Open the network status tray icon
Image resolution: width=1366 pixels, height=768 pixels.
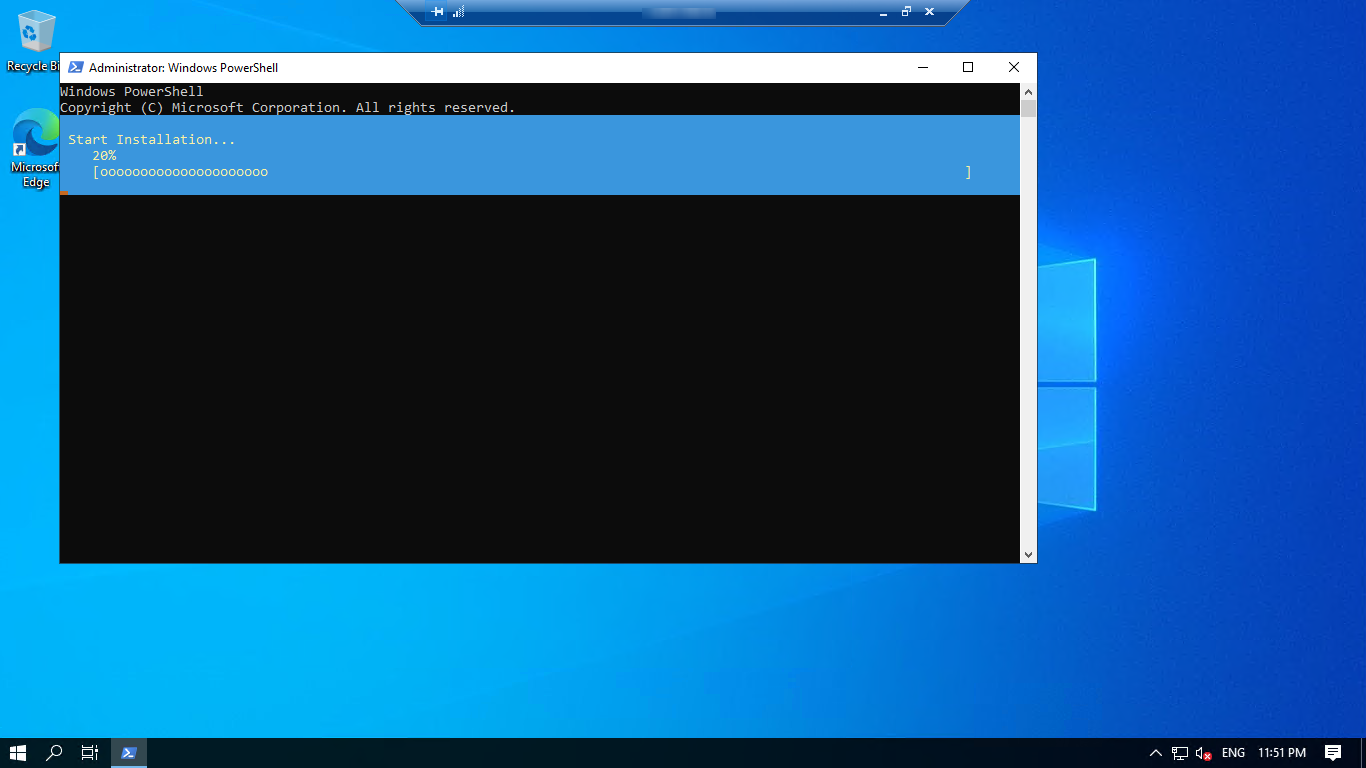click(x=1180, y=753)
